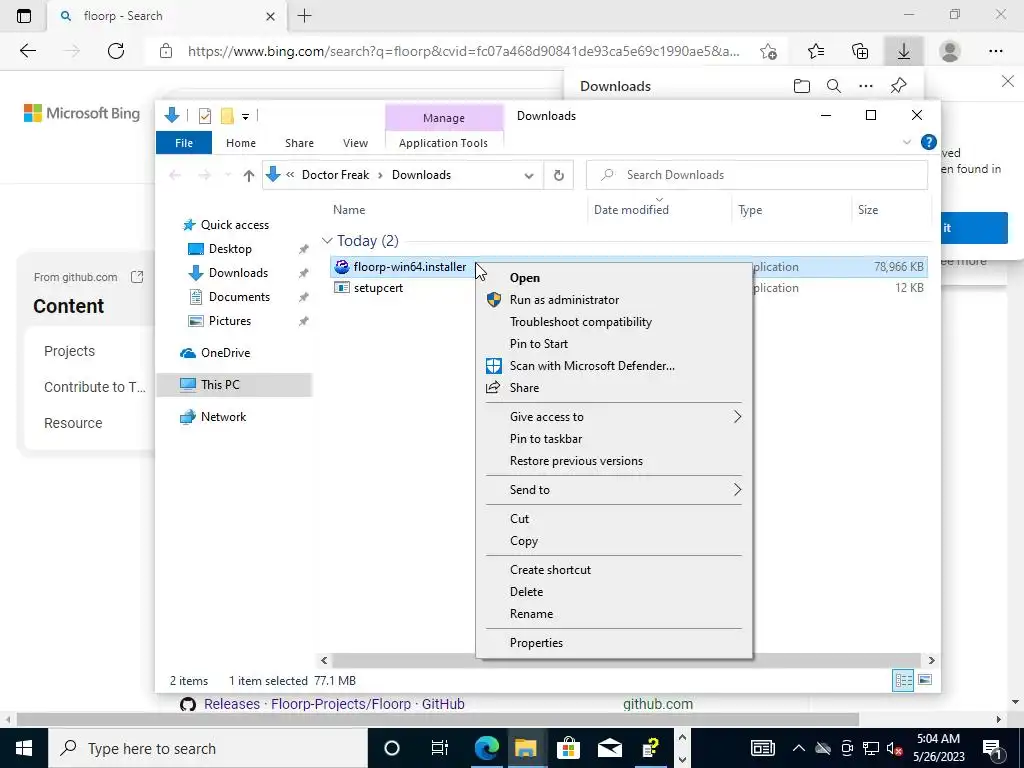Search downloads icon in Downloads flyout

click(833, 86)
